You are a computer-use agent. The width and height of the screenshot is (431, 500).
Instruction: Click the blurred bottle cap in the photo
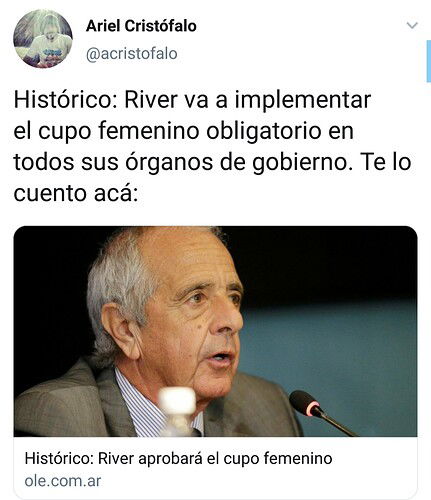point(177,398)
